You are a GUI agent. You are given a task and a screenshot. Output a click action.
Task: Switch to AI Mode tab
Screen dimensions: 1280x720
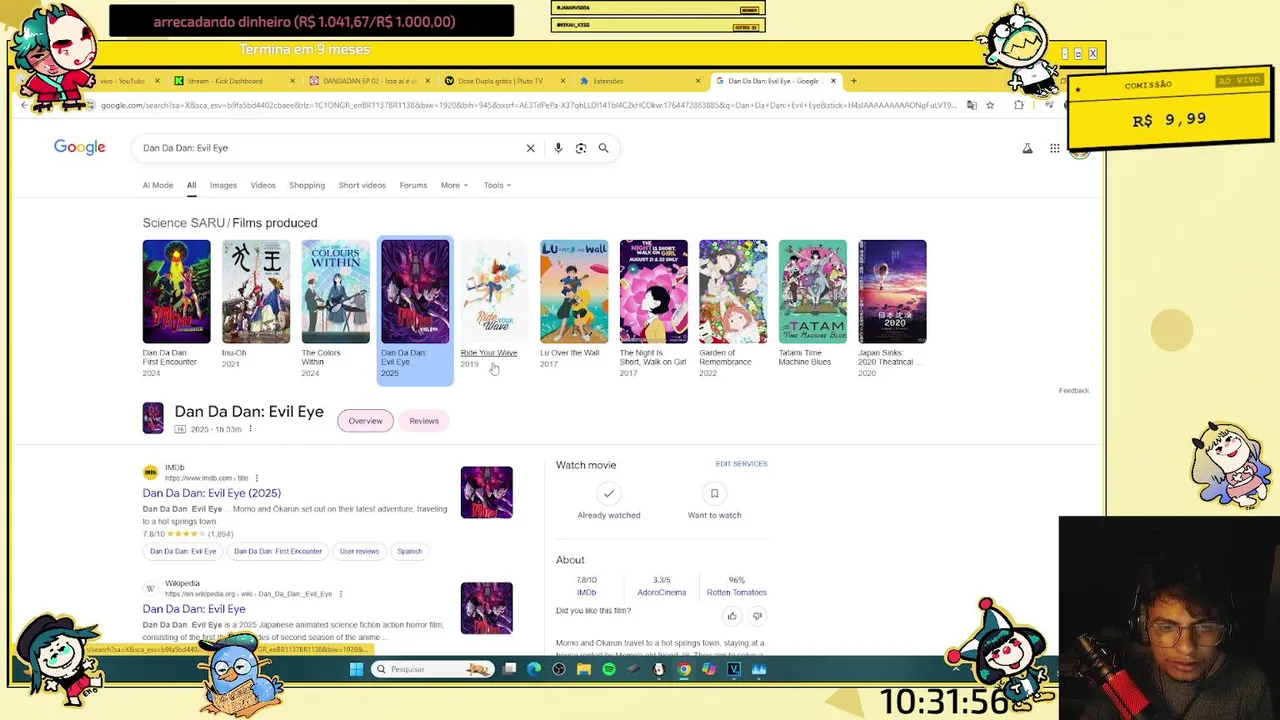click(158, 185)
